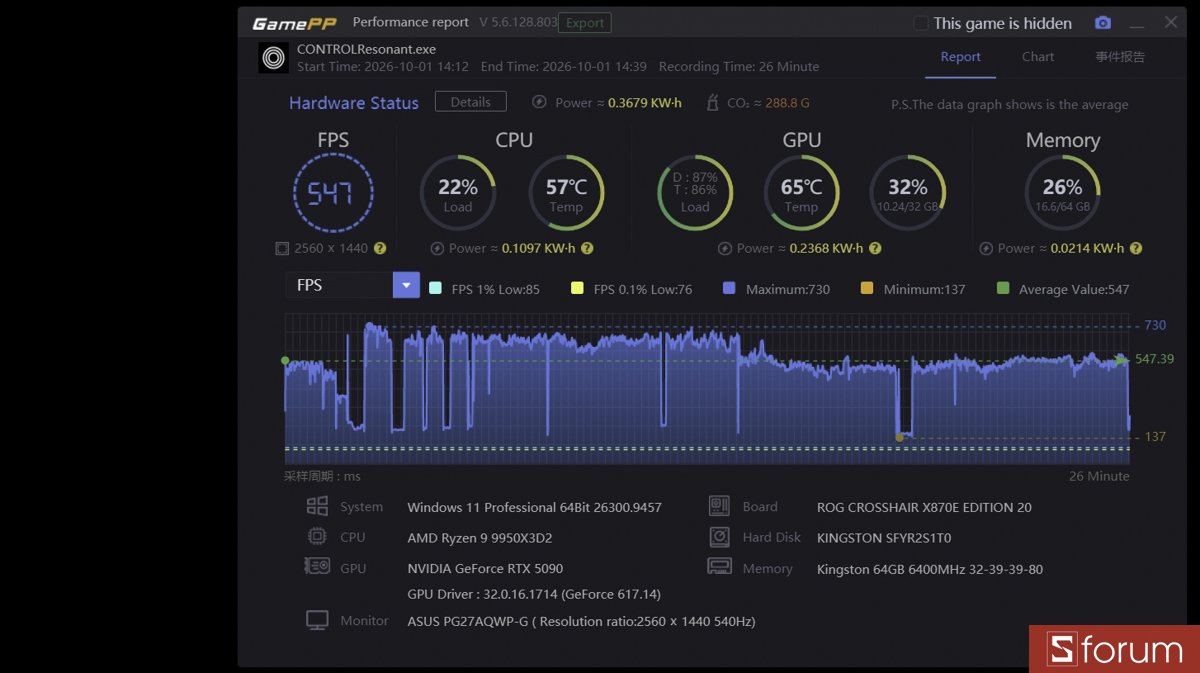Click the CPU power lightning icon

coord(437,248)
